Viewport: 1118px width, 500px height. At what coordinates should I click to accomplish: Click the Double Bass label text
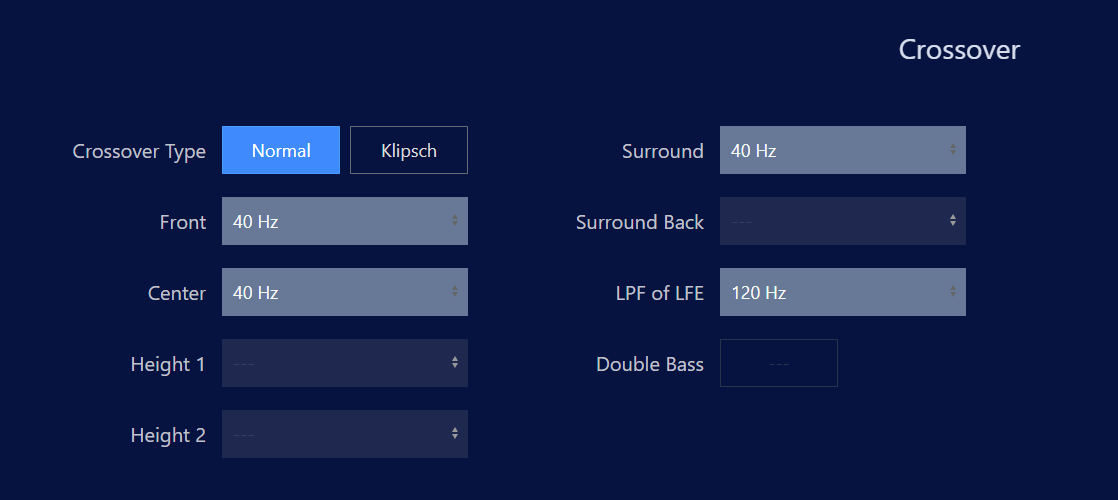[x=650, y=364]
